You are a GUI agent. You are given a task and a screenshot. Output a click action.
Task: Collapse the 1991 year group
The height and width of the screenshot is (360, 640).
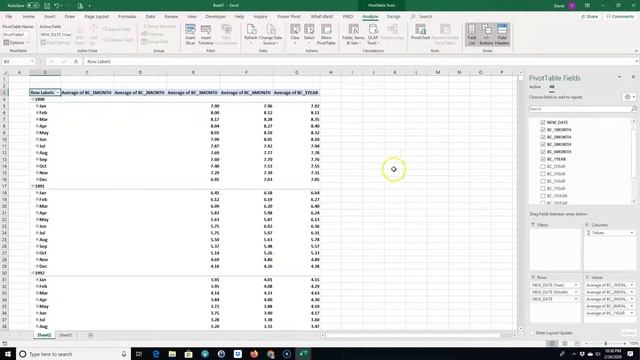point(33,186)
